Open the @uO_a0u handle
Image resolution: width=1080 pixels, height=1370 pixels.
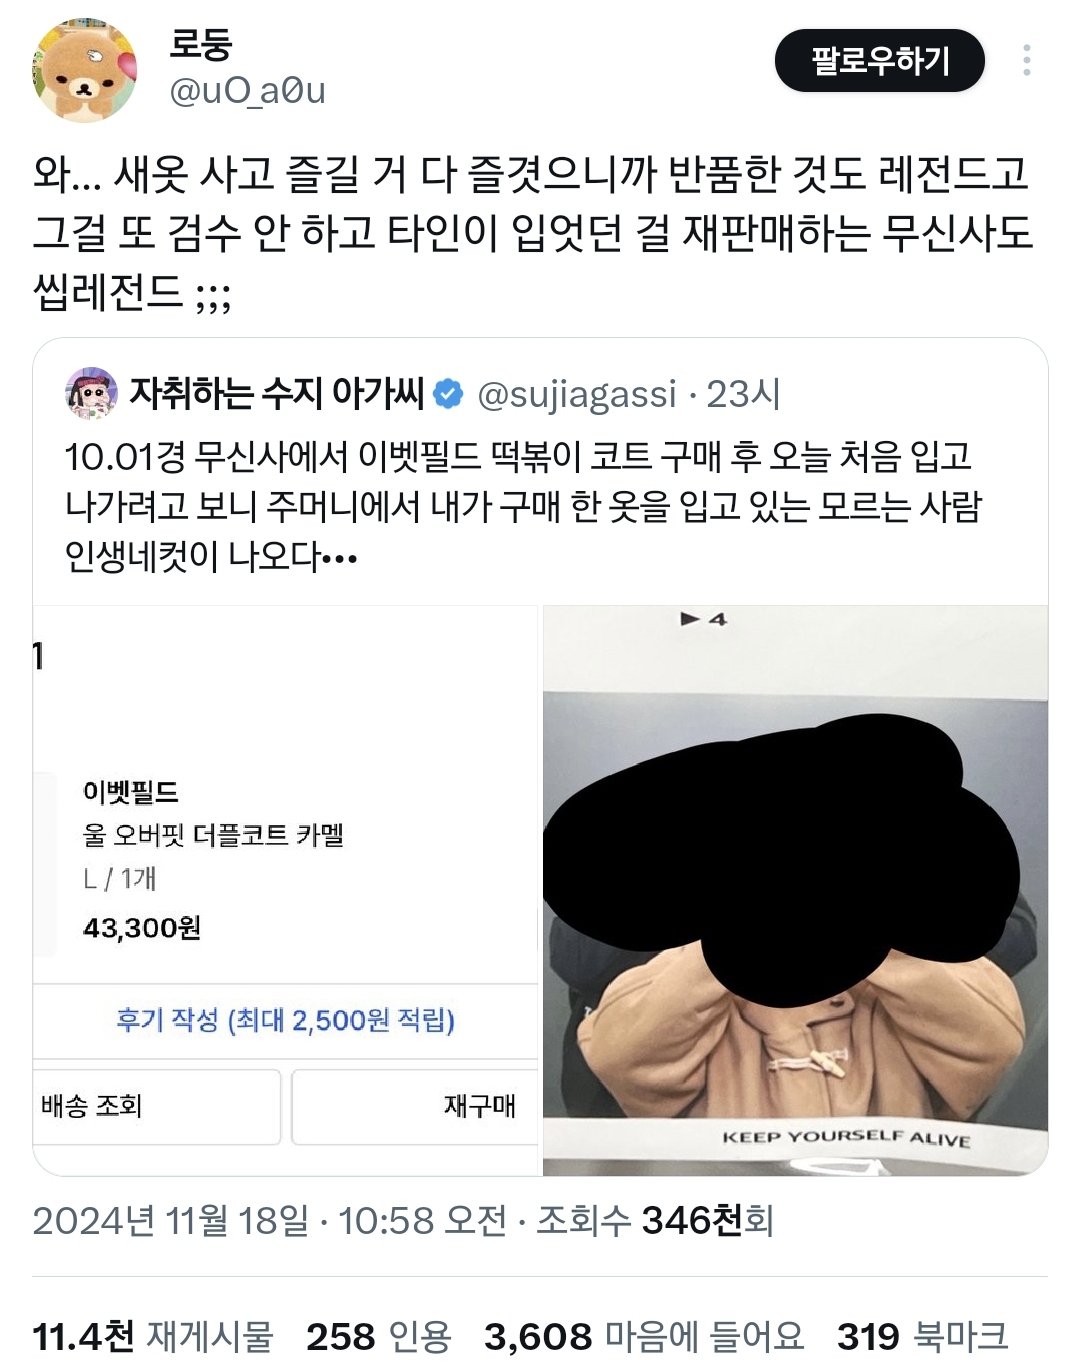[x=248, y=90]
